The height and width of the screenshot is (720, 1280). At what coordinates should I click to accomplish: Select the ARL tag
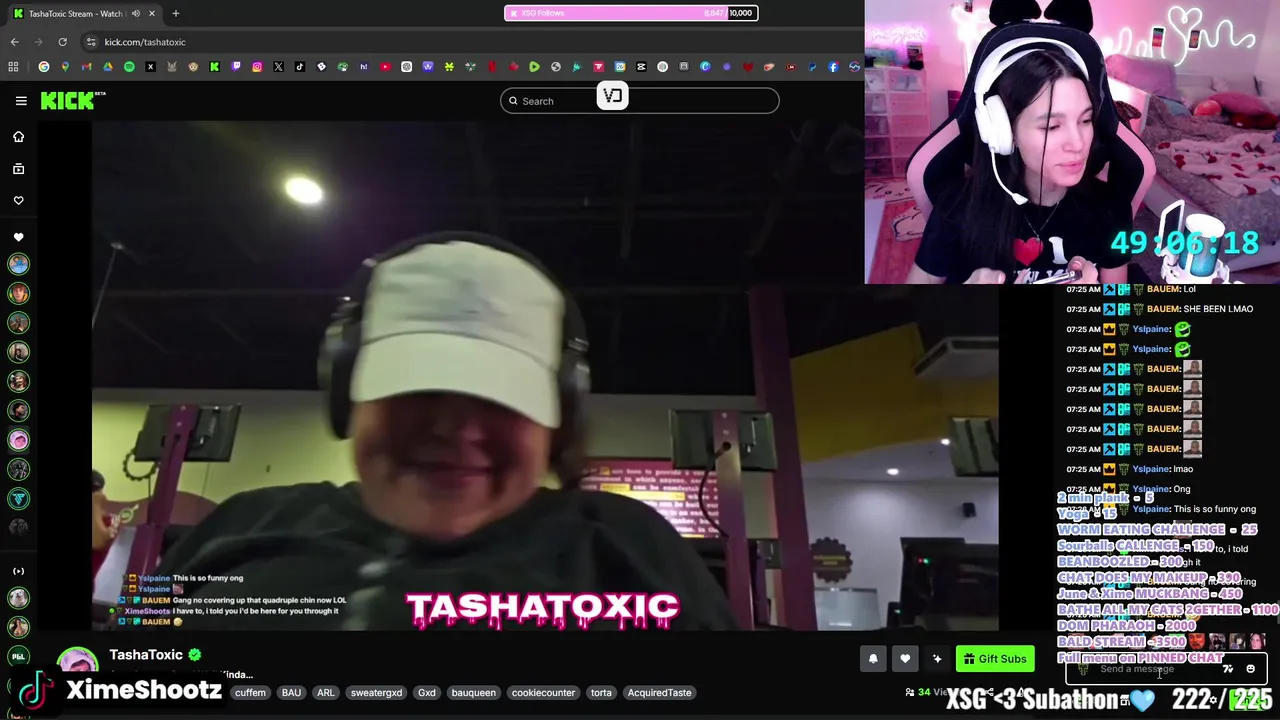coord(326,692)
